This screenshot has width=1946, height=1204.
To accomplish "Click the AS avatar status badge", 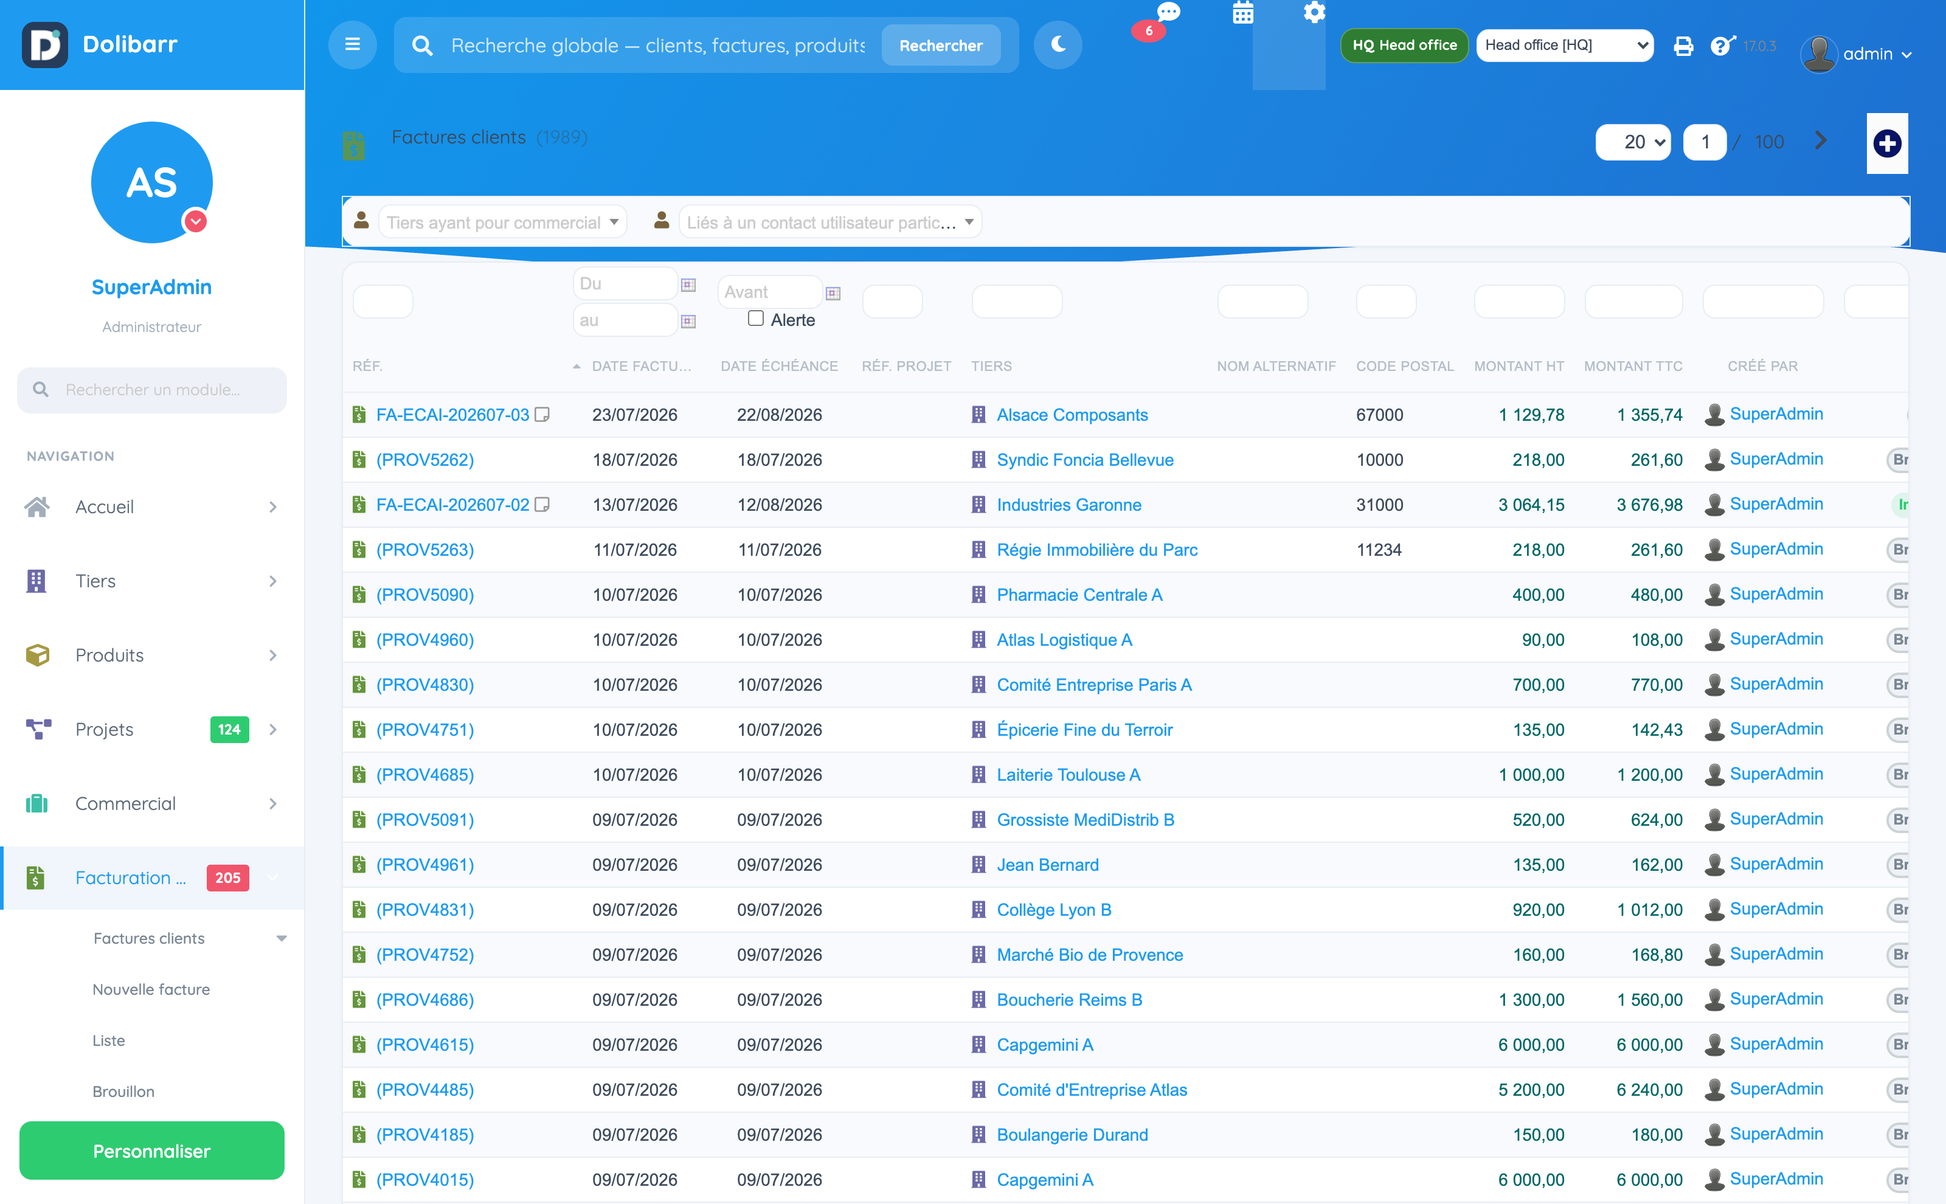I will 196,222.
